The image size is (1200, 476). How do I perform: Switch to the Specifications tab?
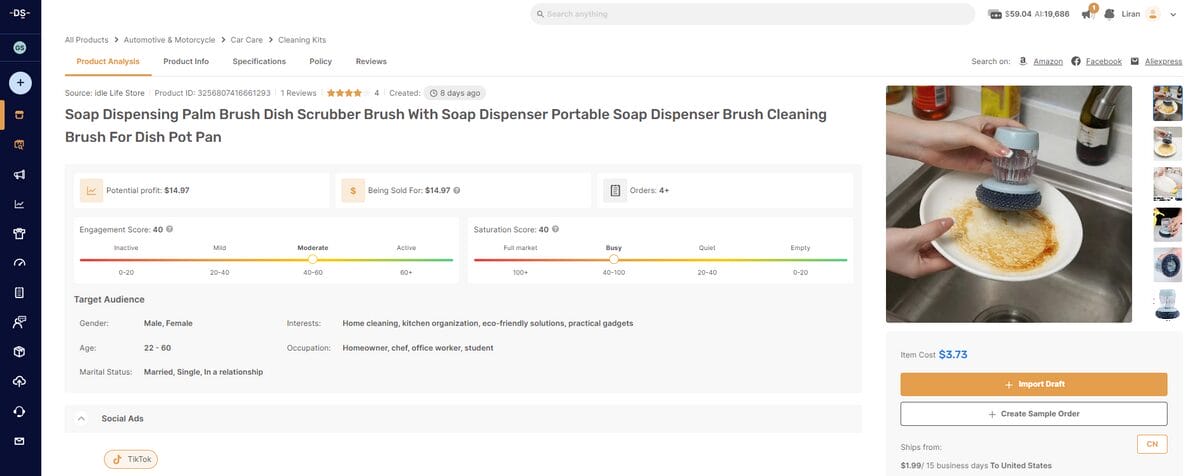[259, 61]
